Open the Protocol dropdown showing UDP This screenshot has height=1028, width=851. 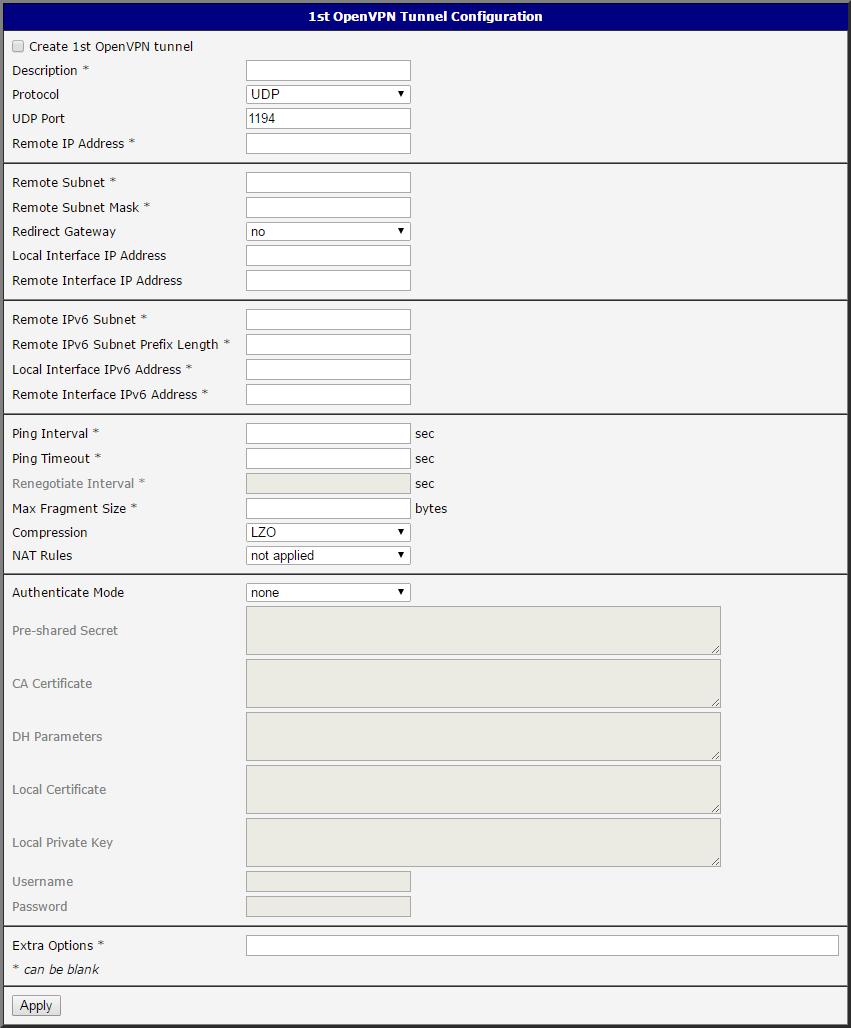tap(328, 94)
